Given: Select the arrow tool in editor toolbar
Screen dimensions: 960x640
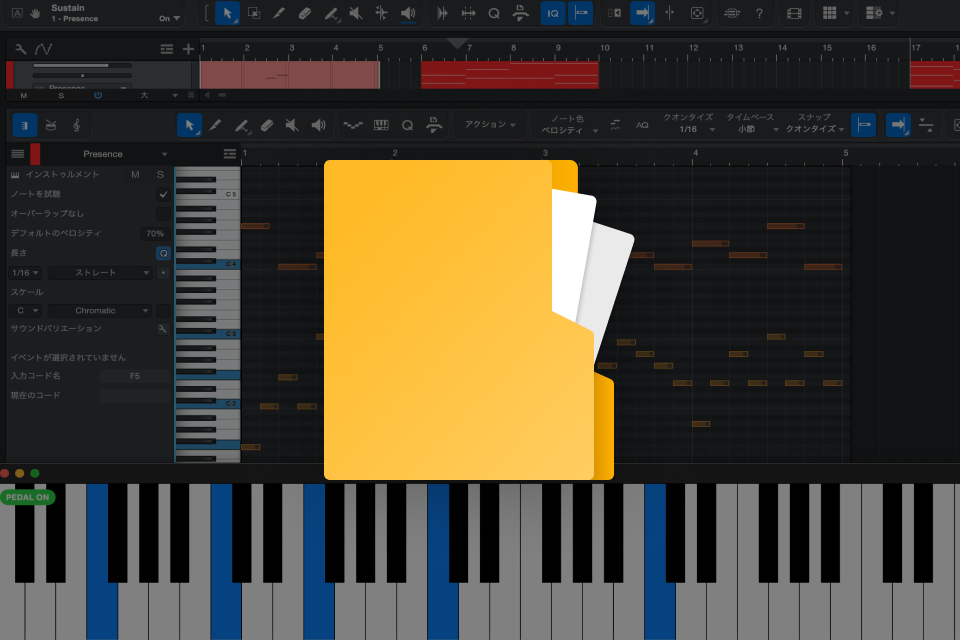Looking at the screenshot, I should [x=189, y=126].
